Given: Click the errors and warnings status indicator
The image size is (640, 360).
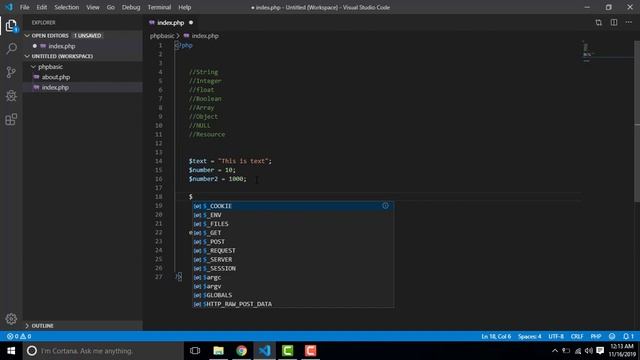Looking at the screenshot, I should point(19,336).
